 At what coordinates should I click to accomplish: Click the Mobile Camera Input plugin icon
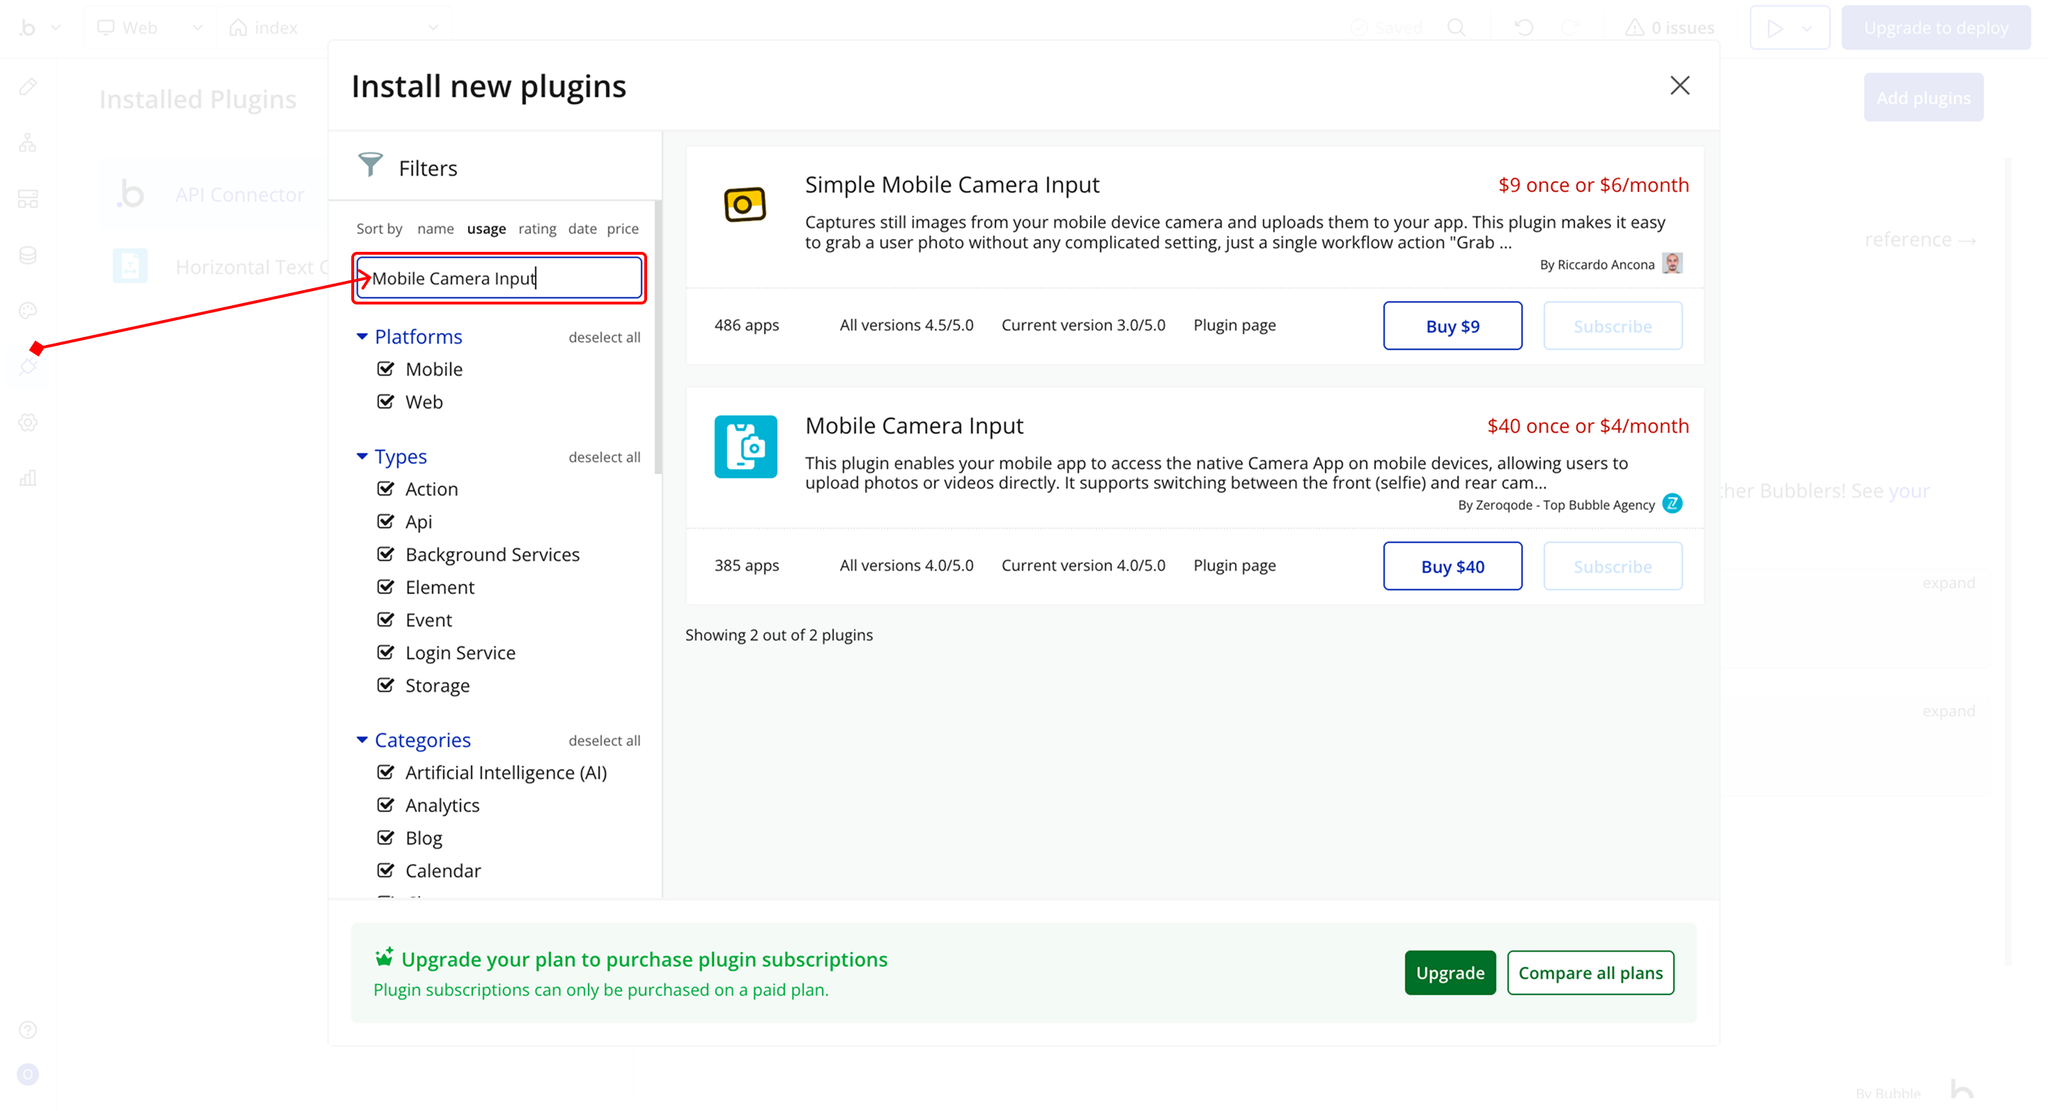pos(745,446)
